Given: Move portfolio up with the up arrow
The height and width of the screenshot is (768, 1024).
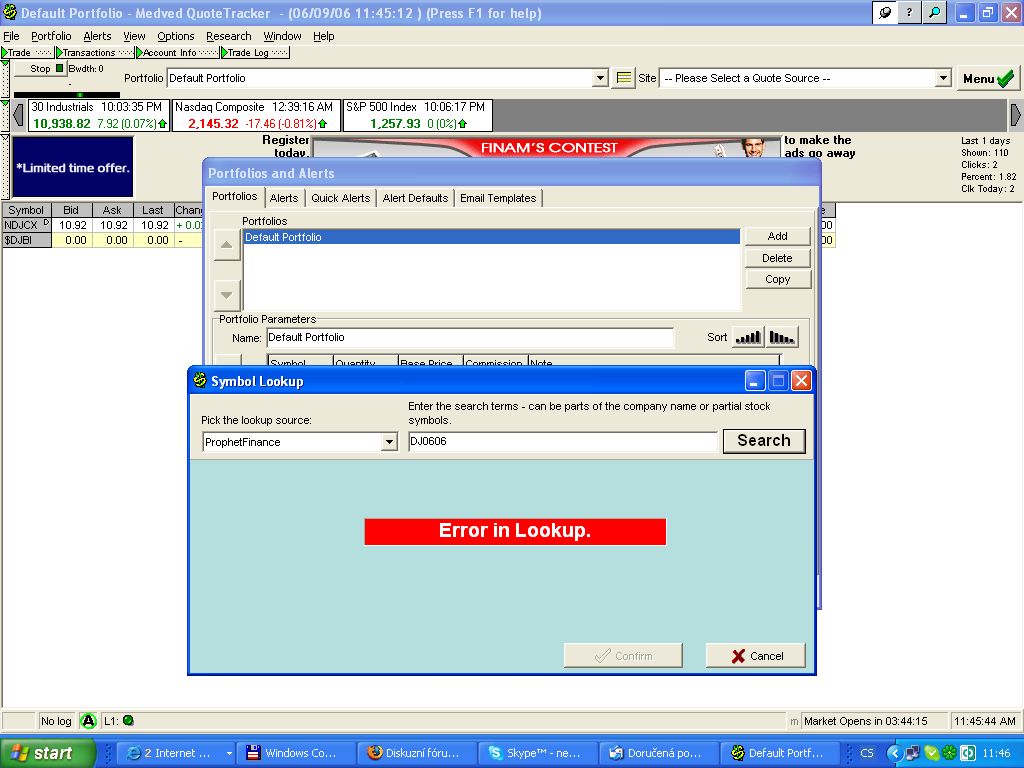Looking at the screenshot, I should tap(227, 245).
